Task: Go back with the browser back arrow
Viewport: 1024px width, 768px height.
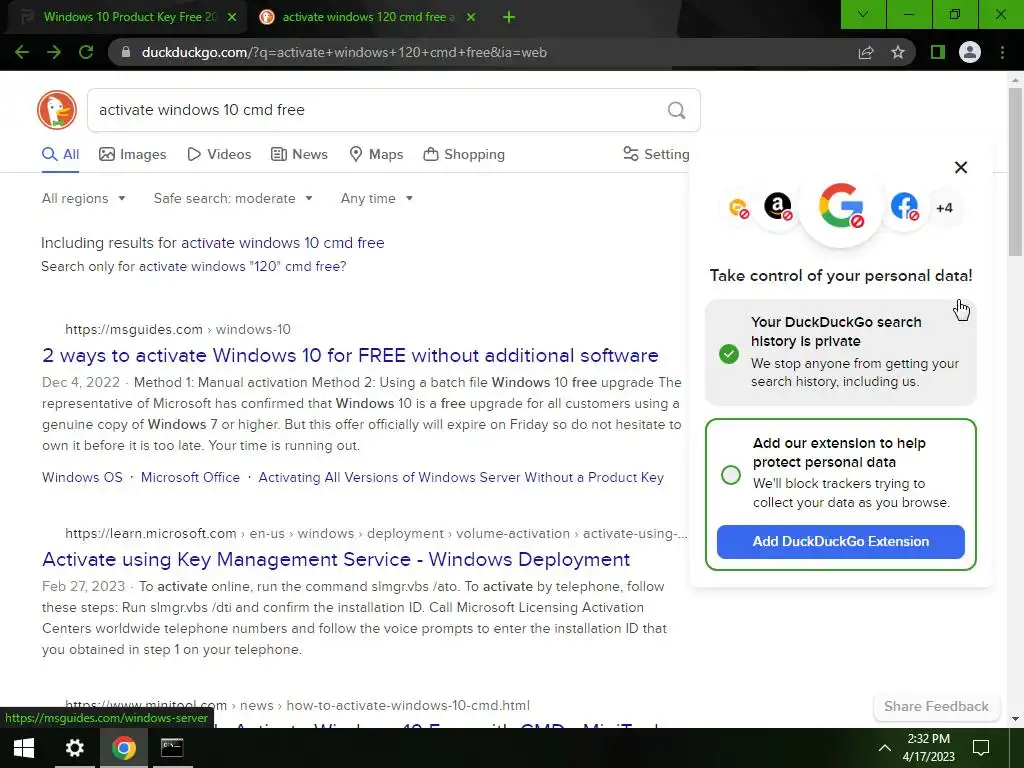Action: pos(22,52)
